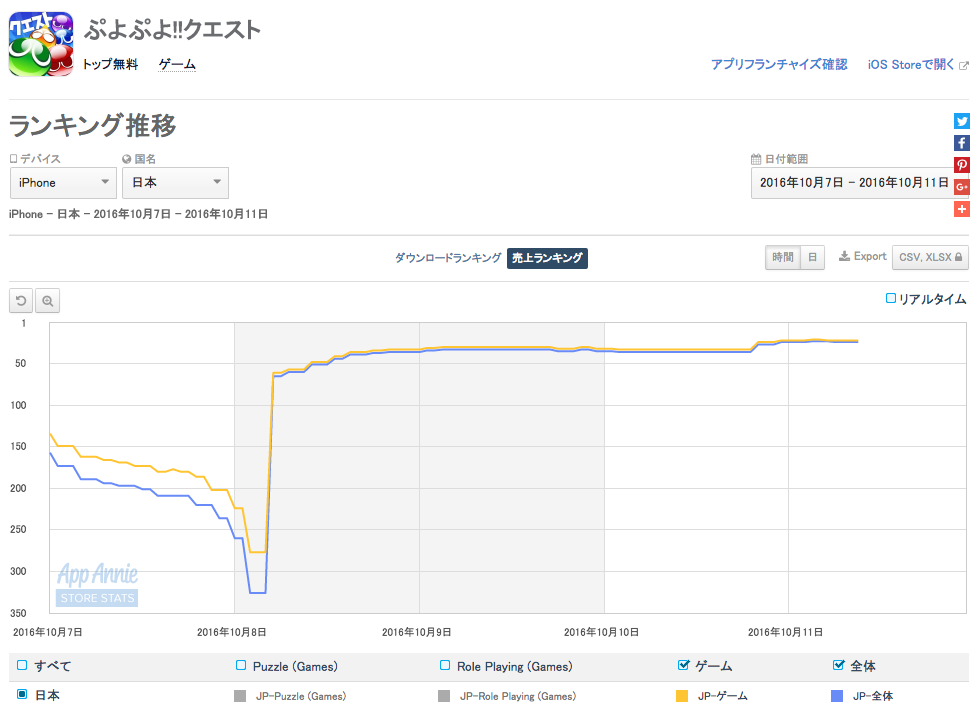Viewport: 977px width, 707px height.
Task: Reset the chart zoom with undo icon
Action: click(21, 301)
